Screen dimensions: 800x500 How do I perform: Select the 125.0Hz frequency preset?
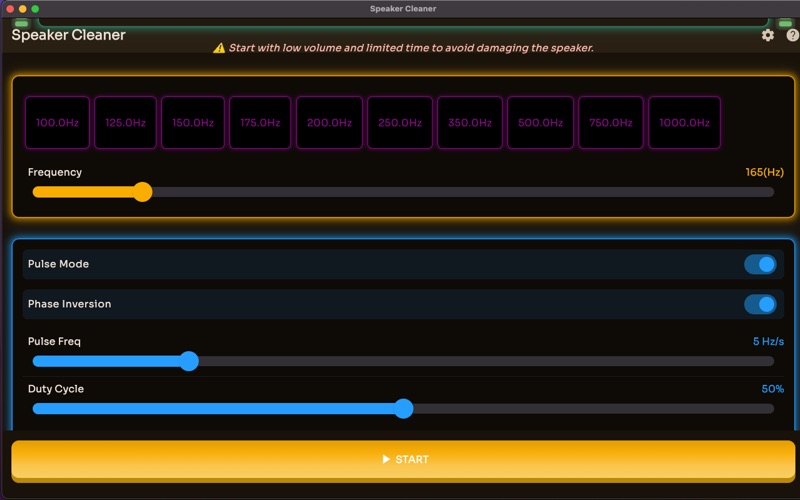pos(125,123)
